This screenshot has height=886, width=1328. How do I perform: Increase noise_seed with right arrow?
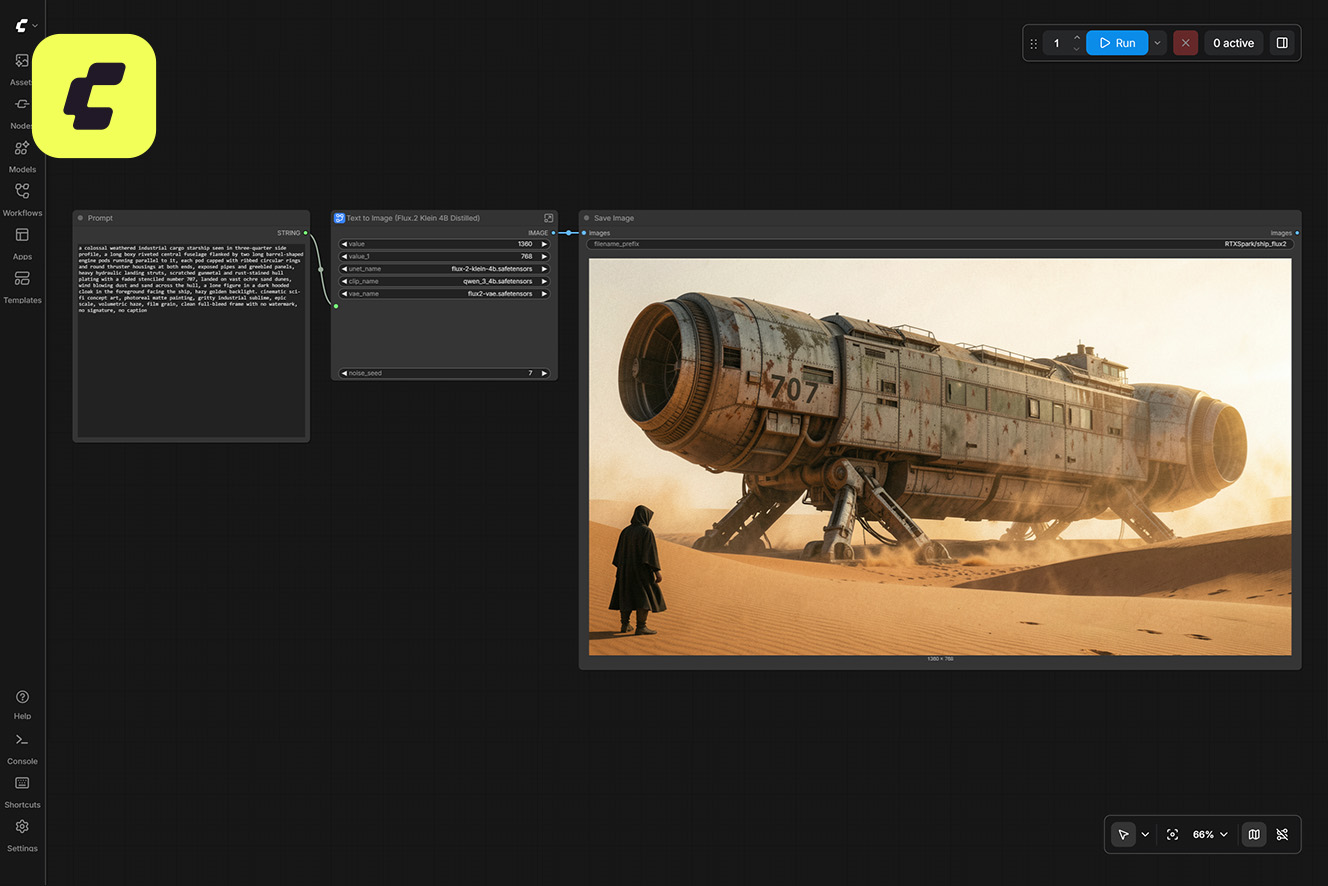tap(545, 373)
